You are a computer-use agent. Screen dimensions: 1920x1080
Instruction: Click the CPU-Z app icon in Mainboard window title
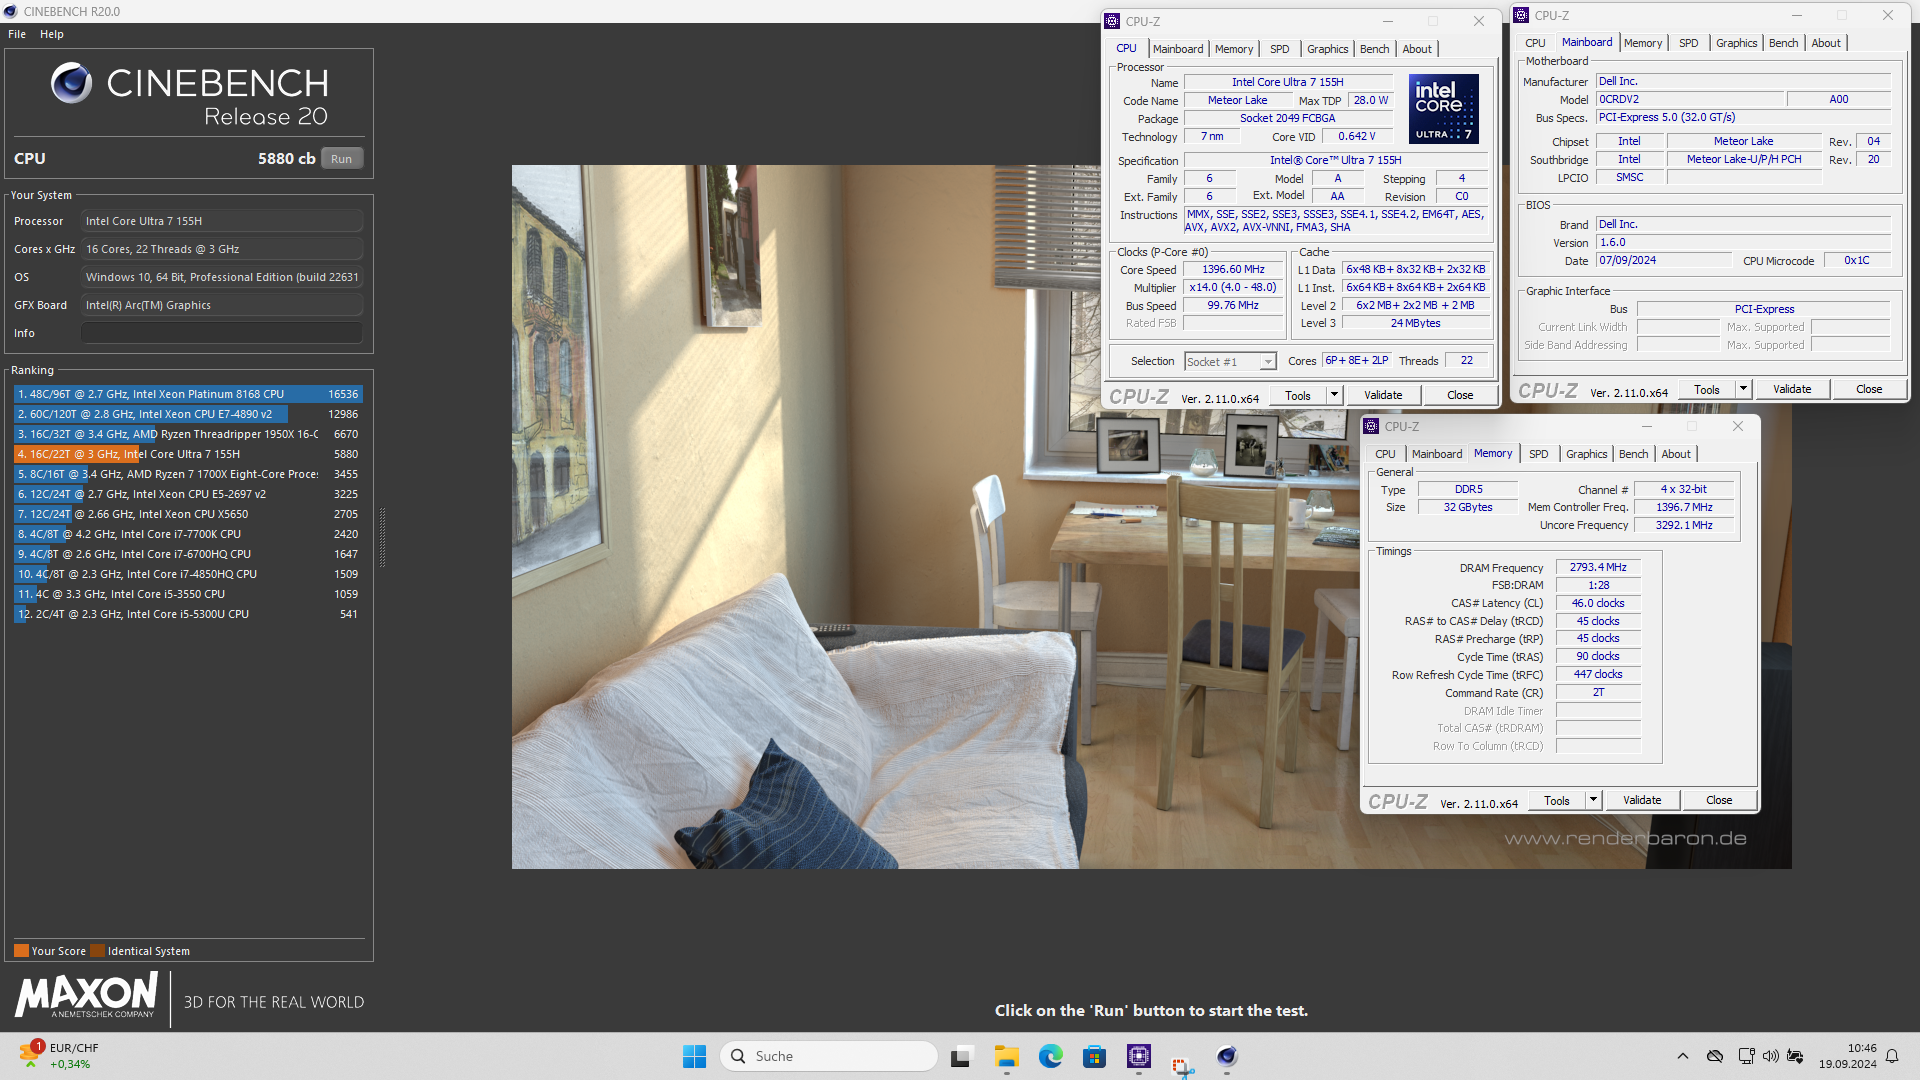click(x=1521, y=15)
